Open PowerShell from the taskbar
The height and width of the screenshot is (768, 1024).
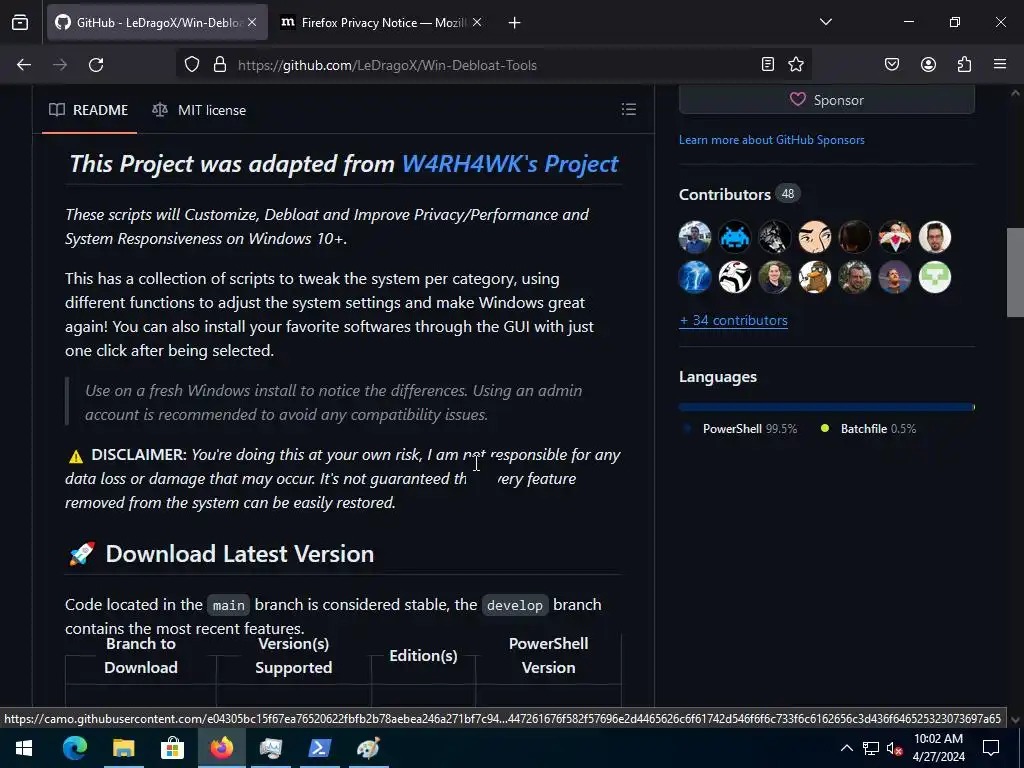point(319,748)
